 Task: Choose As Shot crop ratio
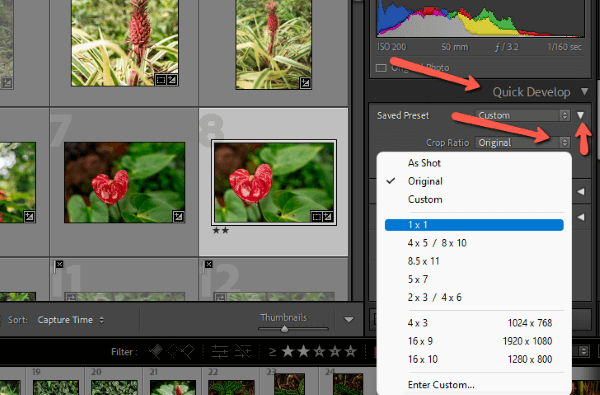(x=474, y=163)
